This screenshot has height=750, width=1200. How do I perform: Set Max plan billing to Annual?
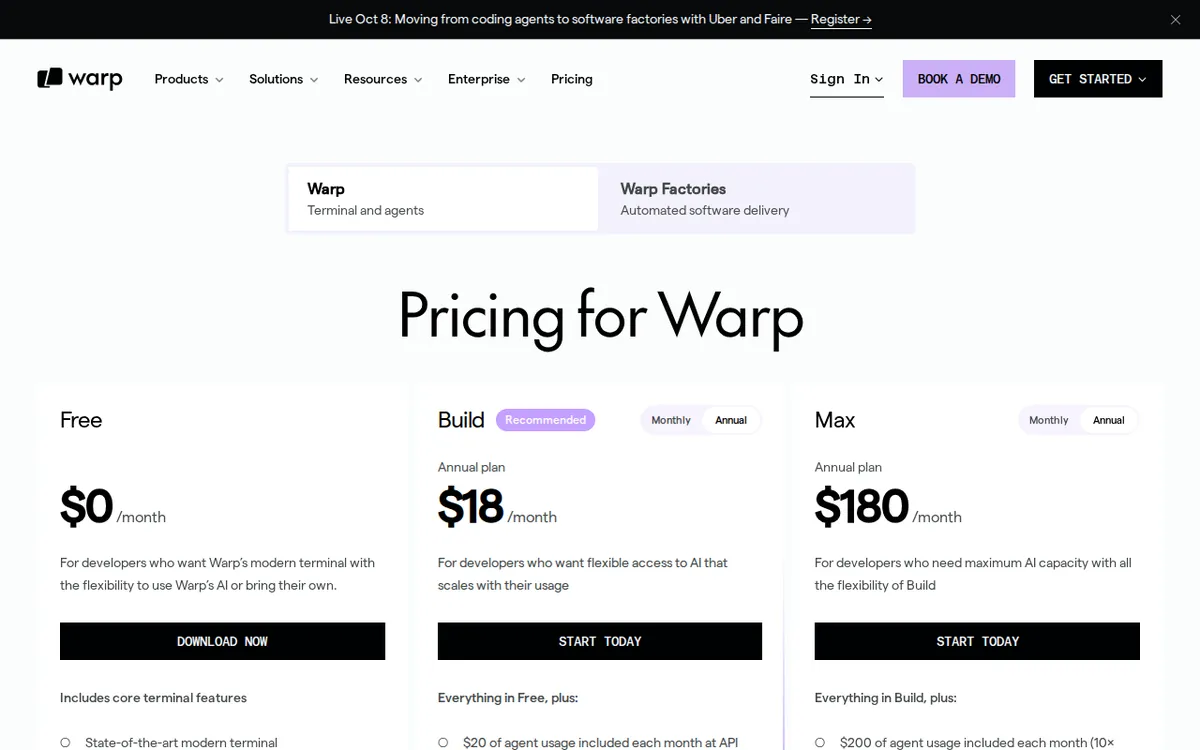[1109, 420]
